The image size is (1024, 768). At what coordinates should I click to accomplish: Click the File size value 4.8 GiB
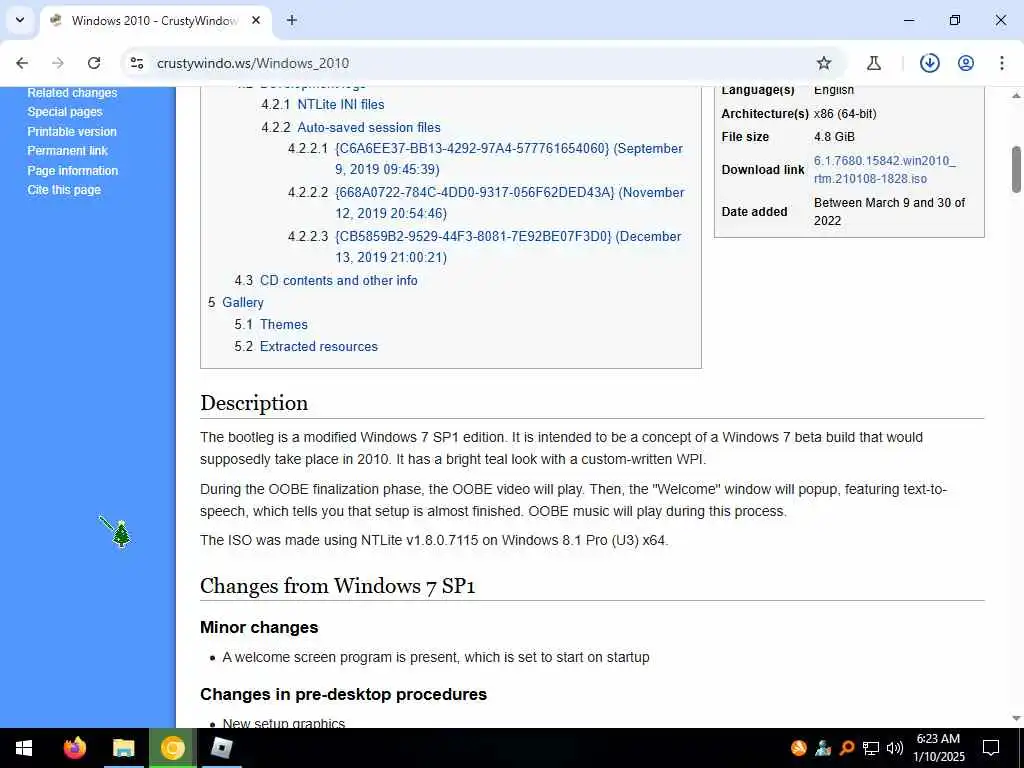(x=834, y=137)
